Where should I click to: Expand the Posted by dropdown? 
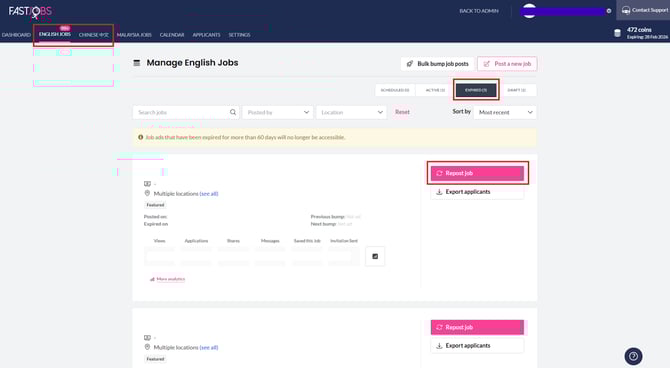click(278, 112)
